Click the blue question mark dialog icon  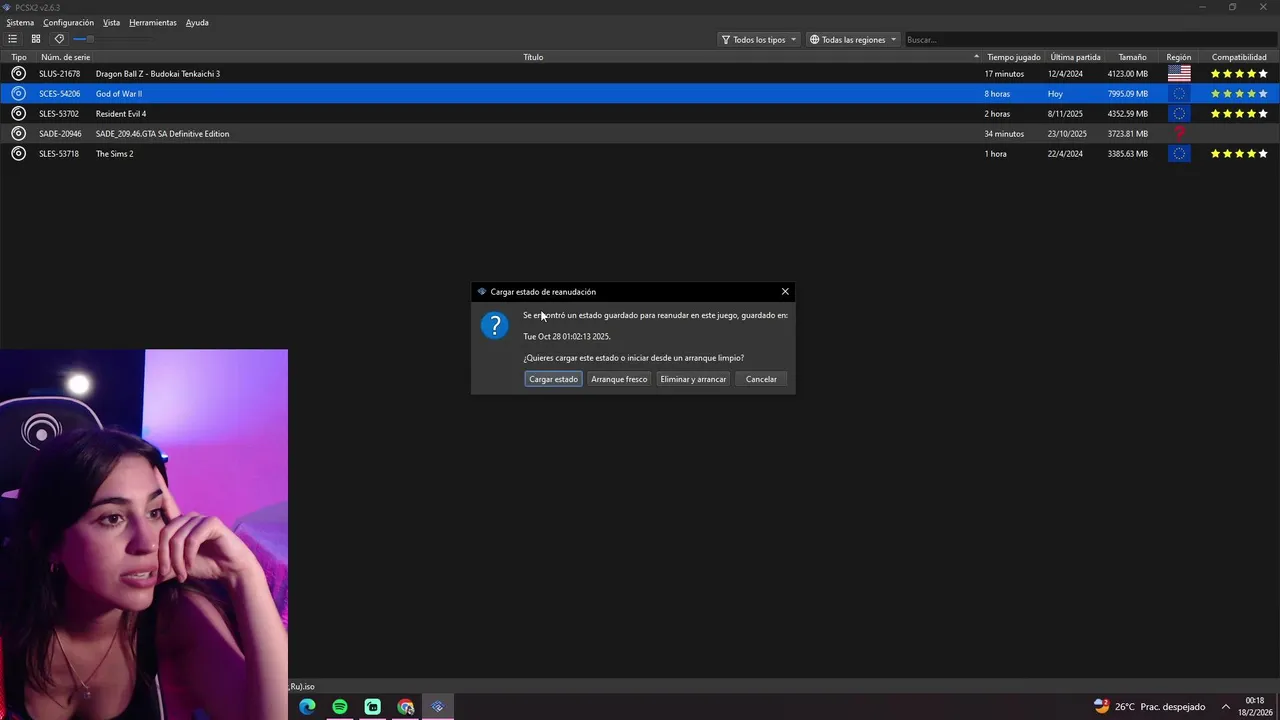[495, 325]
